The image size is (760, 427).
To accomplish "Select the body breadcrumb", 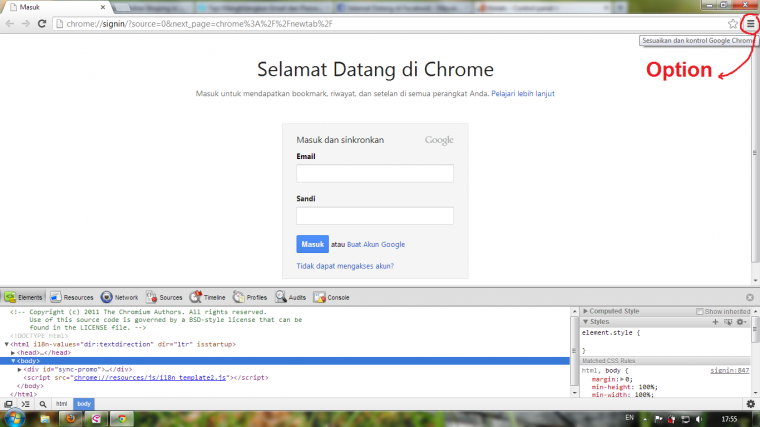I will [x=84, y=404].
